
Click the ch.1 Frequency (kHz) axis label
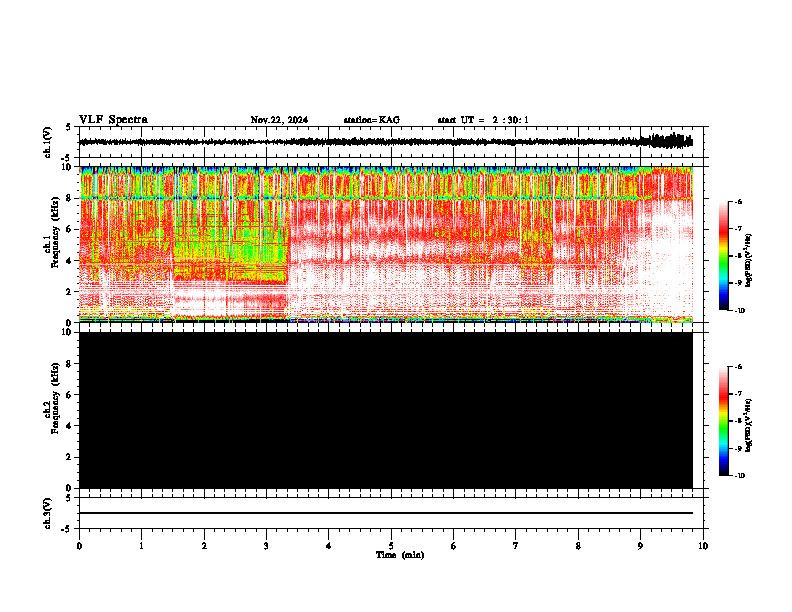[52, 233]
